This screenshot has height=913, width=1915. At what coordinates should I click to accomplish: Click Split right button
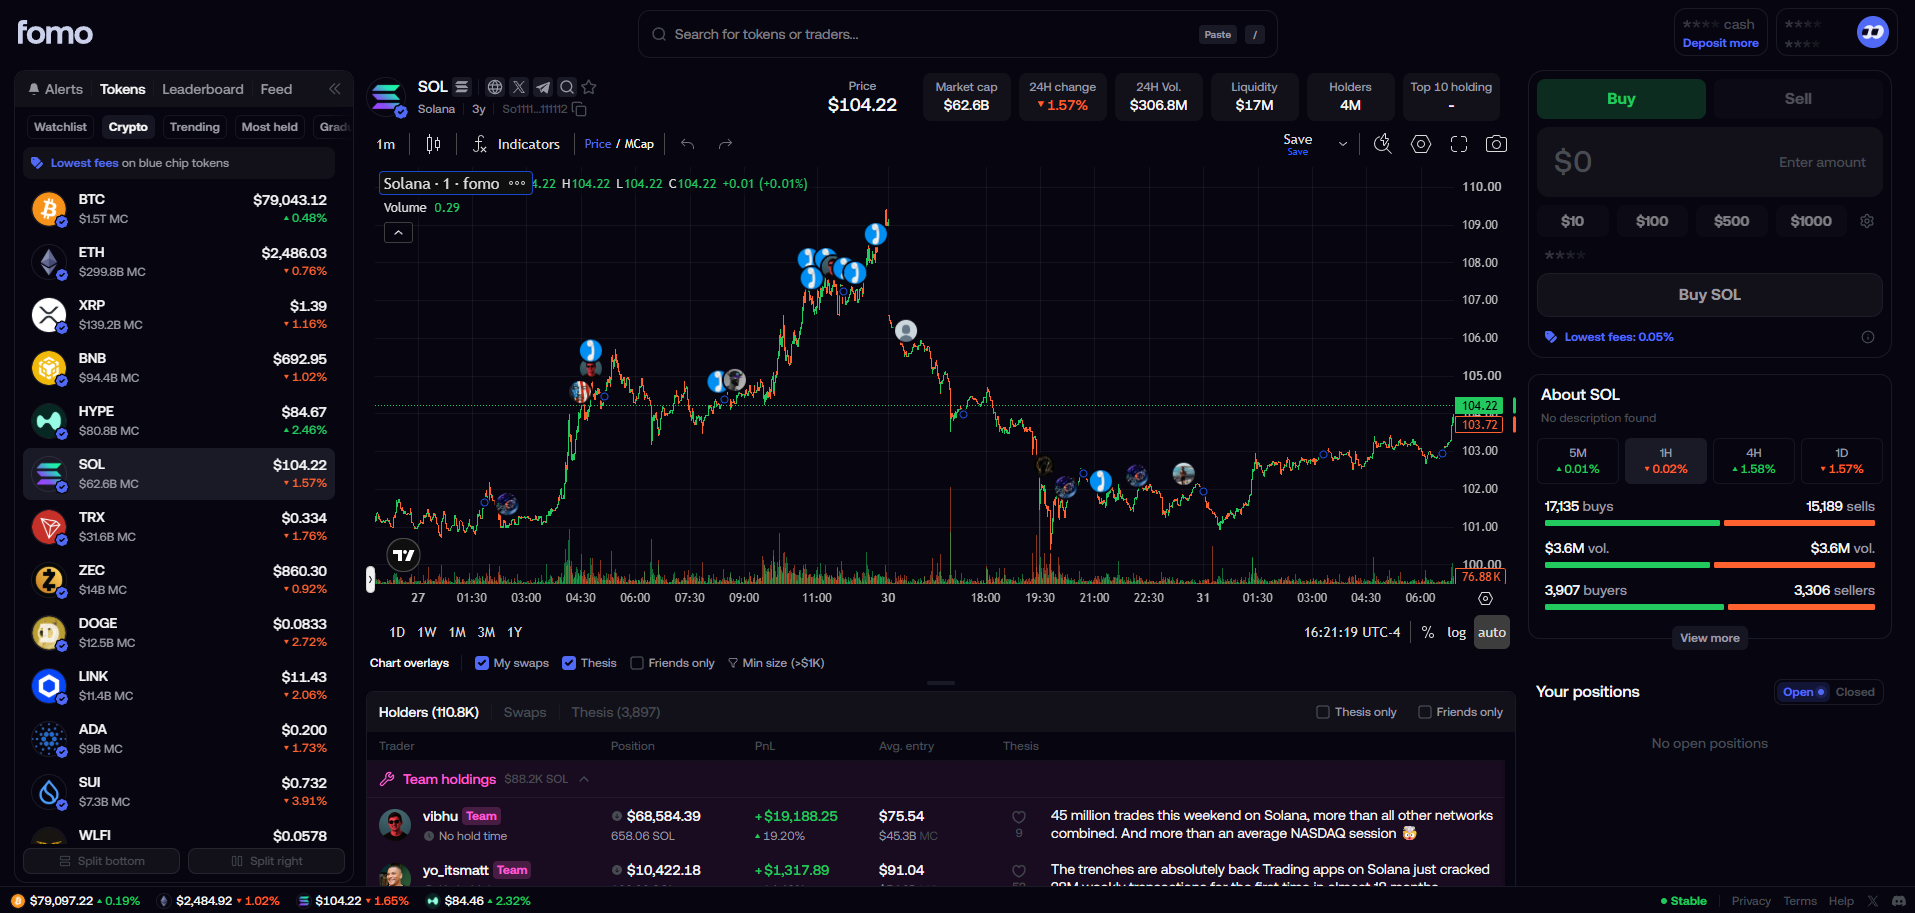pyautogui.click(x=267, y=861)
